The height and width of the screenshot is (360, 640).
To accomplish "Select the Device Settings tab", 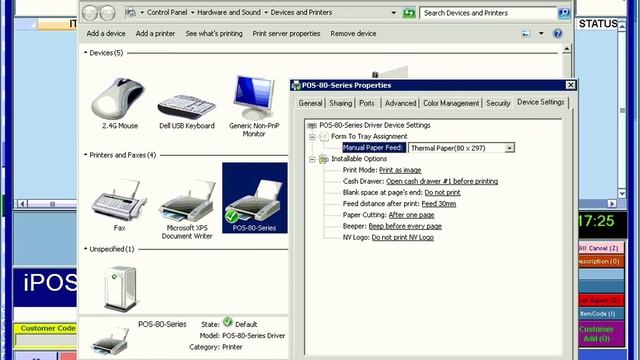I will click(x=540, y=102).
